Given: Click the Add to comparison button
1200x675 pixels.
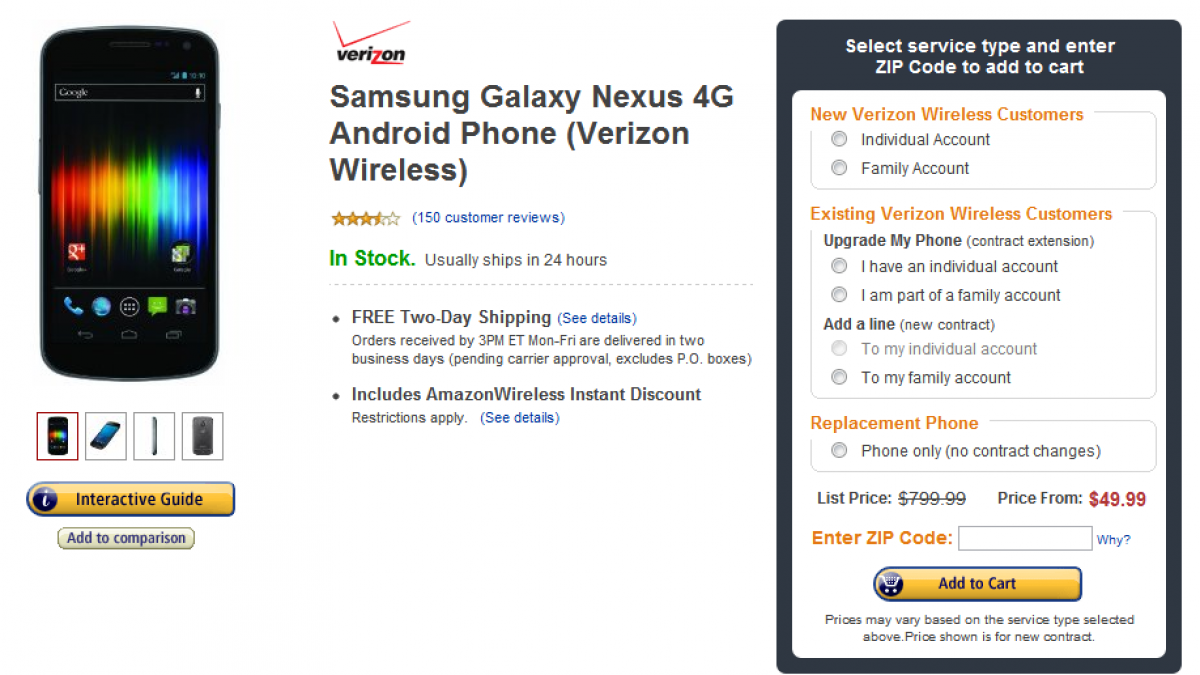Looking at the screenshot, I should point(126,538).
